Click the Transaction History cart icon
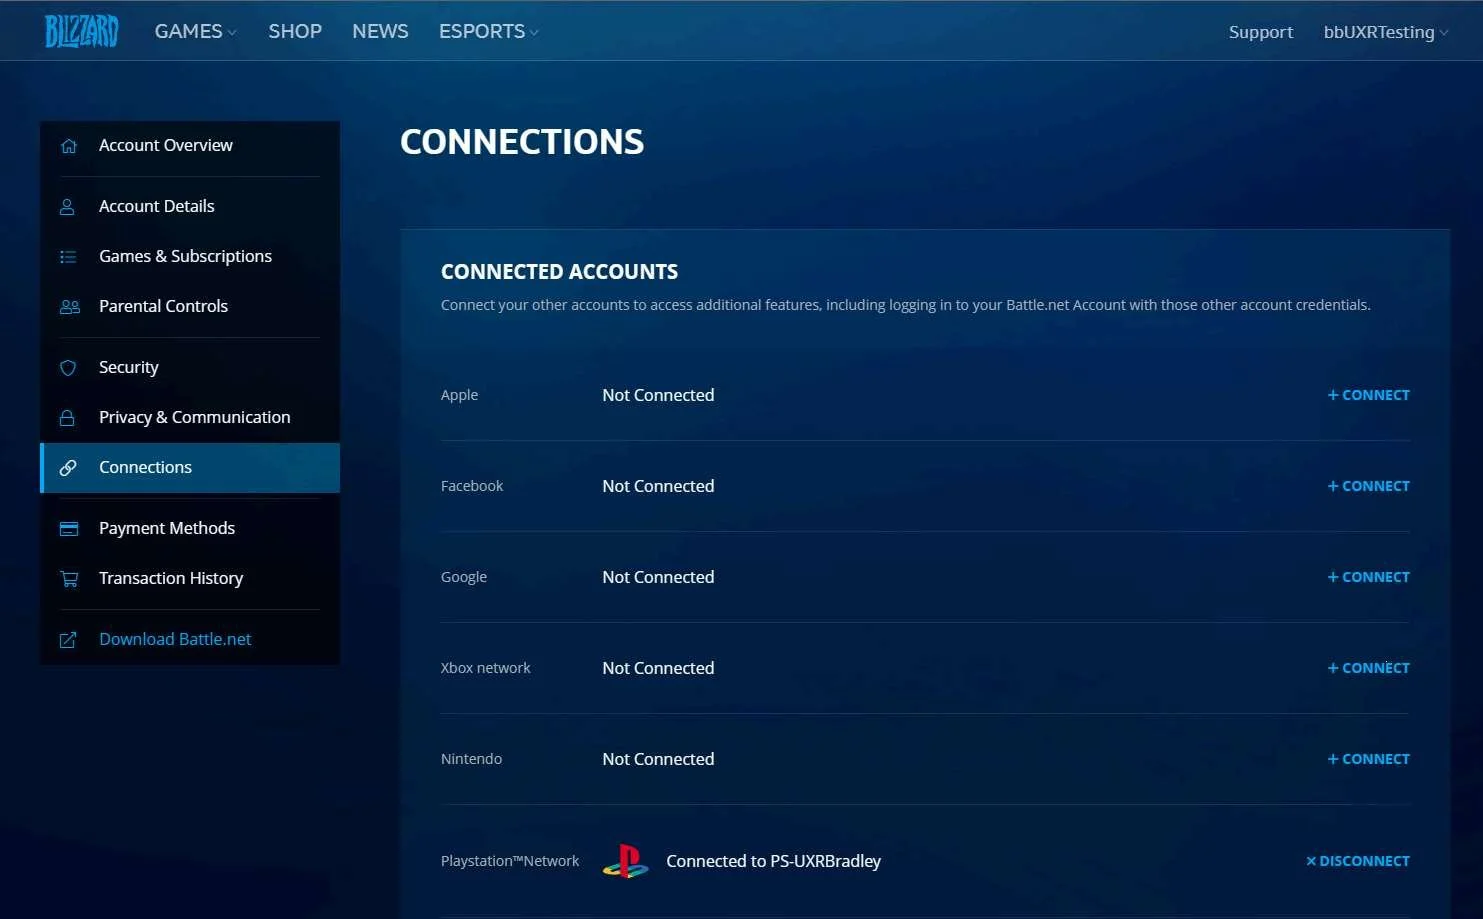The image size is (1483, 919). [69, 579]
